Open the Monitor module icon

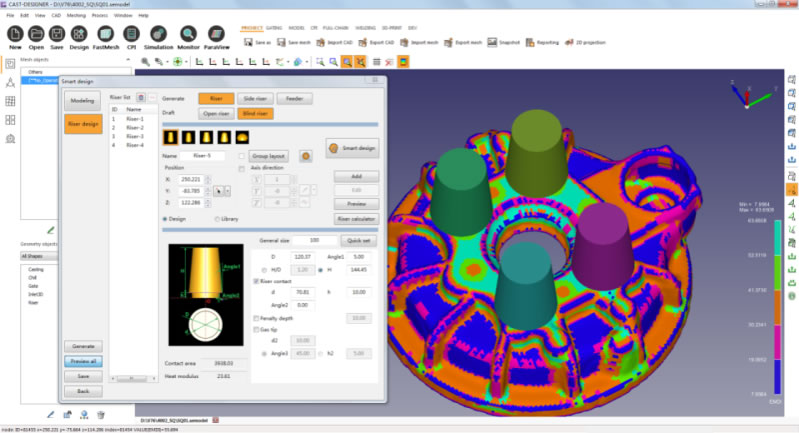188,34
